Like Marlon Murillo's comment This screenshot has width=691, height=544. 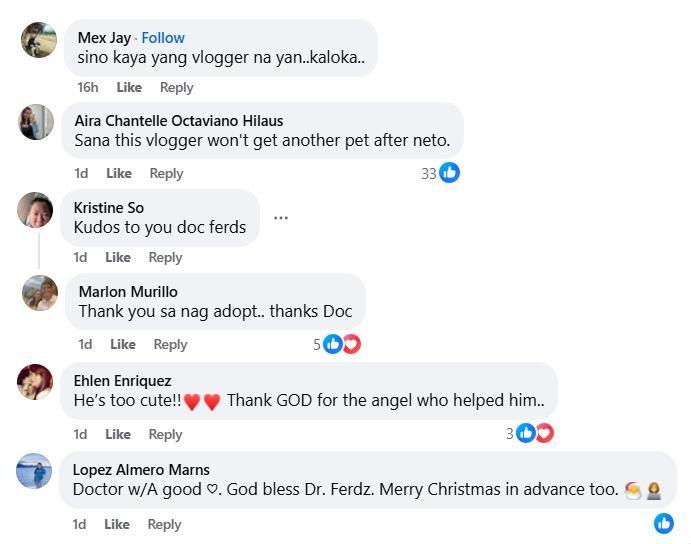pyautogui.click(x=123, y=344)
